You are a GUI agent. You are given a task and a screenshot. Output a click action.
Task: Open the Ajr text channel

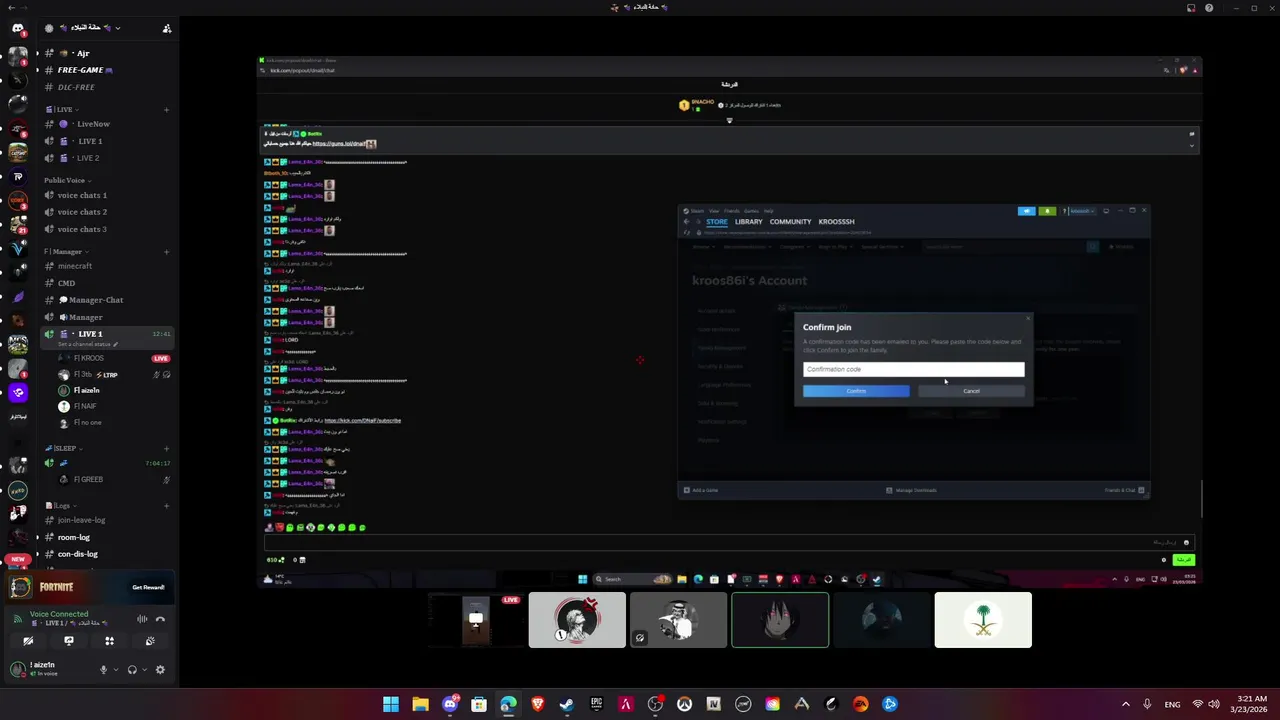pyautogui.click(x=105, y=53)
